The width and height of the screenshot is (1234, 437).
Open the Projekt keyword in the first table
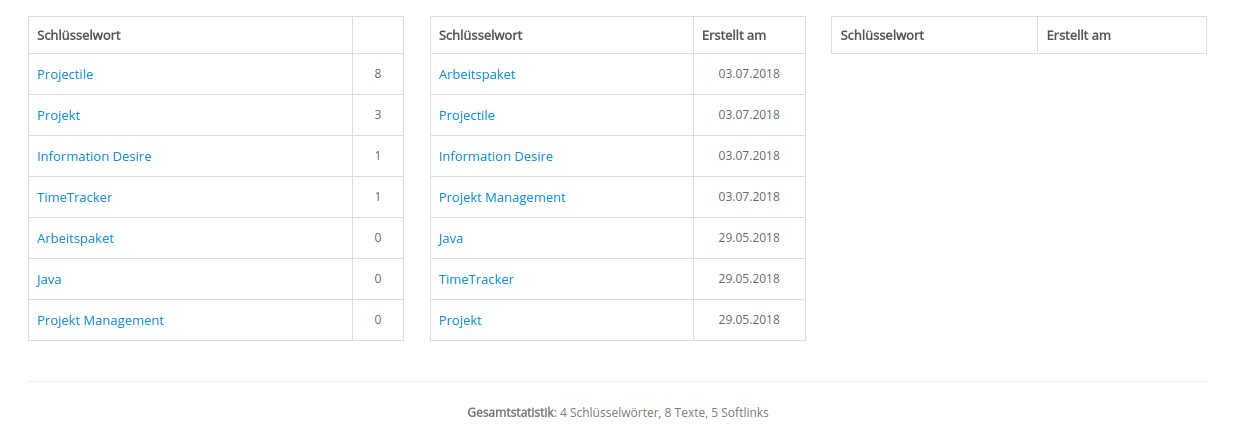pyautogui.click(x=58, y=115)
